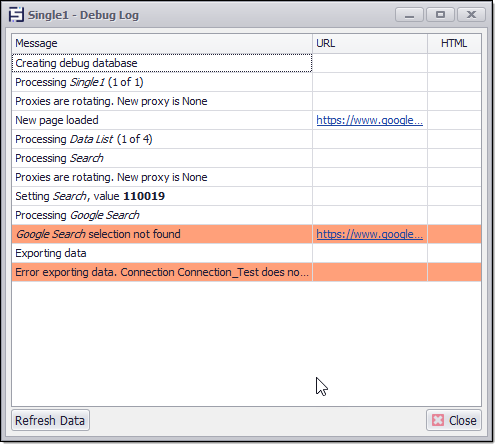Select the Google Search selection not found row
Image resolution: width=498 pixels, height=447 pixels.
point(246,234)
